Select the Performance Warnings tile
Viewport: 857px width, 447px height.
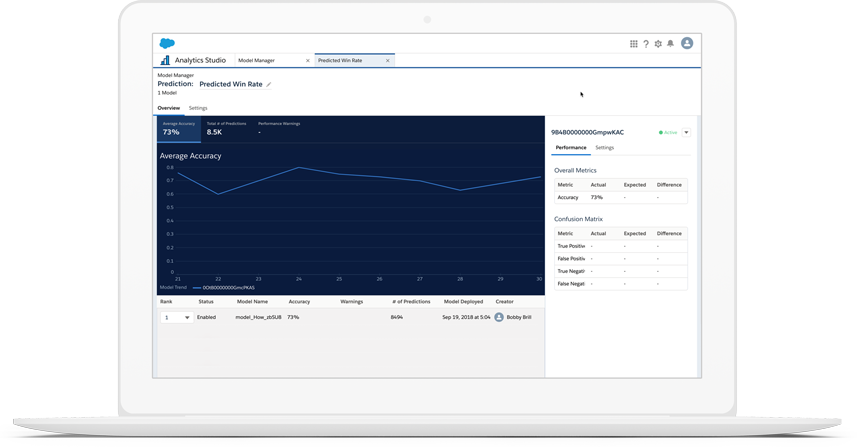pos(279,129)
